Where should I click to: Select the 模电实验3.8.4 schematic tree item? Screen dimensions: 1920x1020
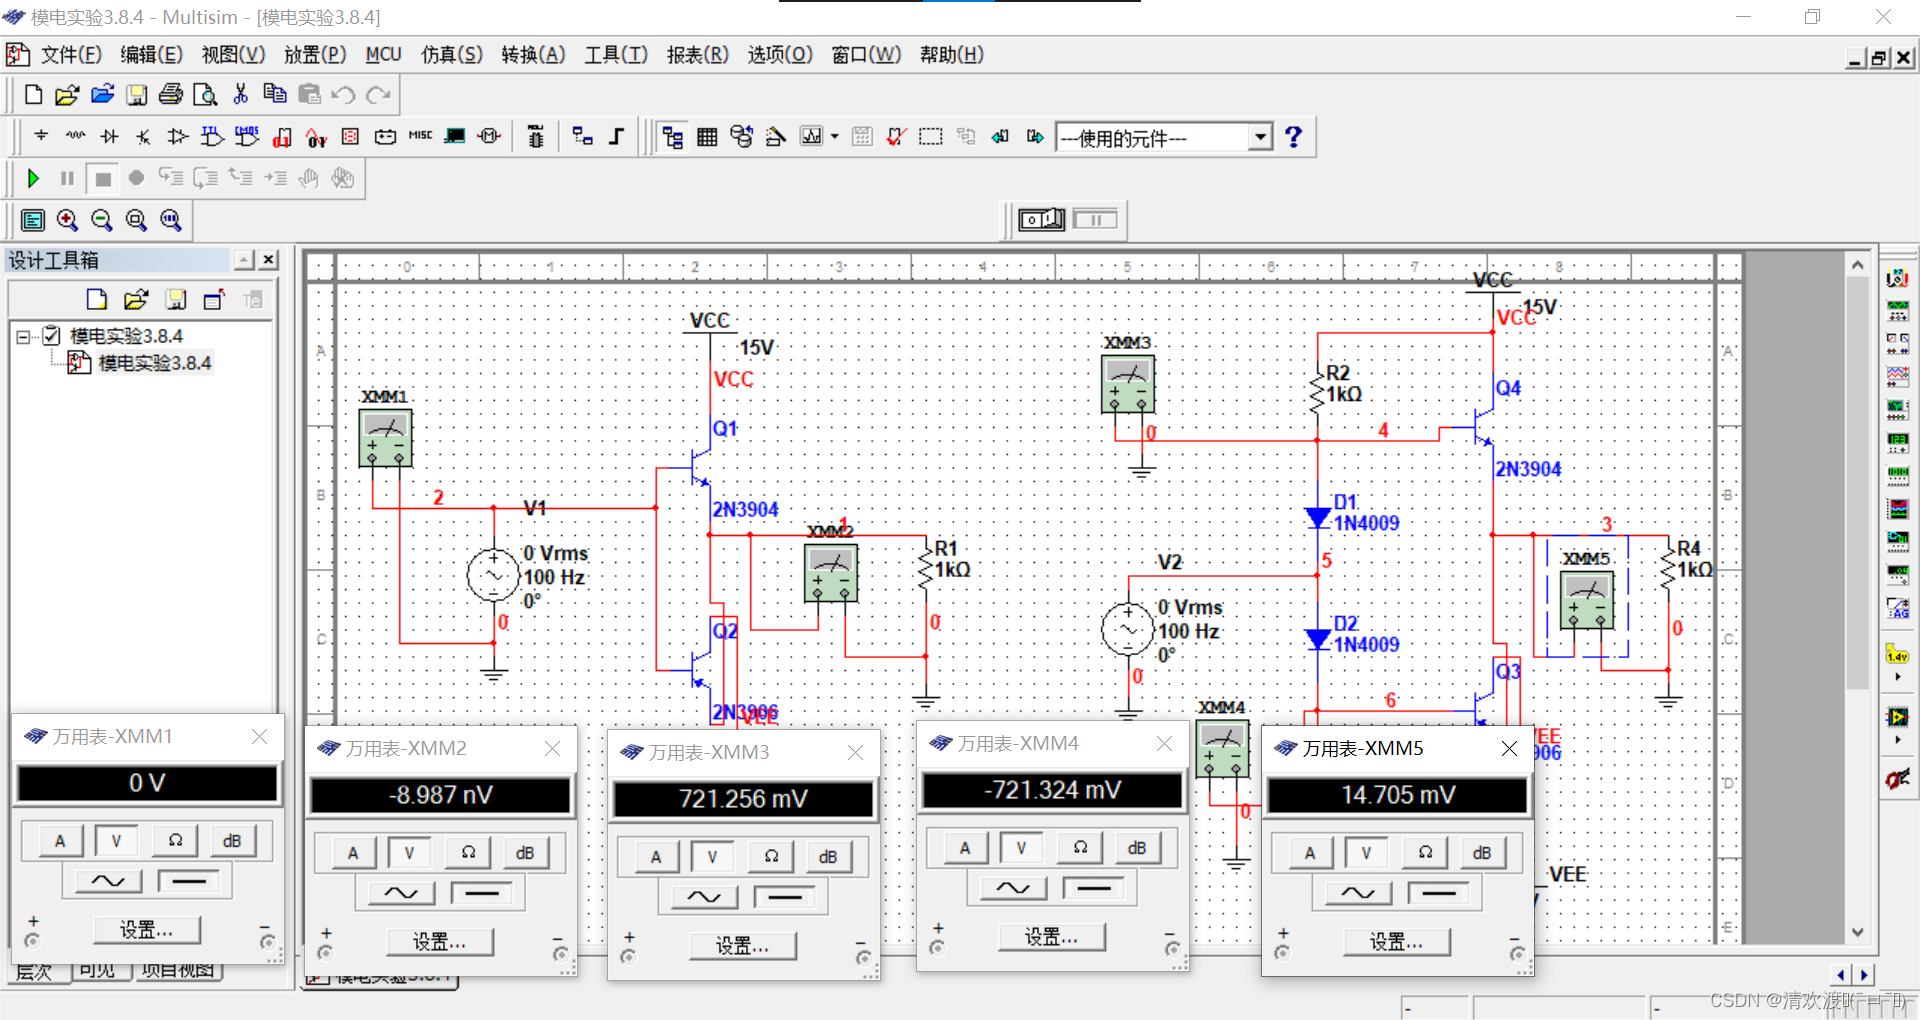tap(154, 363)
